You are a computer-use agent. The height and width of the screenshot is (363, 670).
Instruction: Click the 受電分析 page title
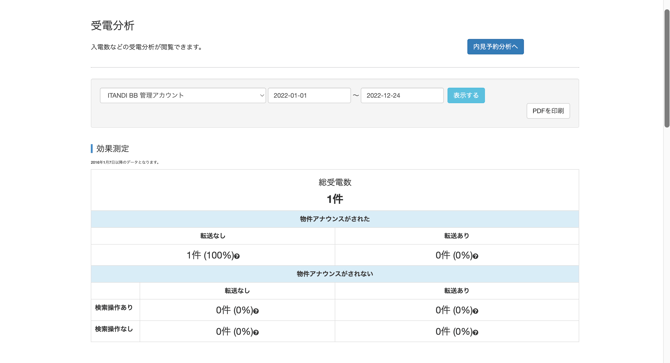tap(112, 26)
